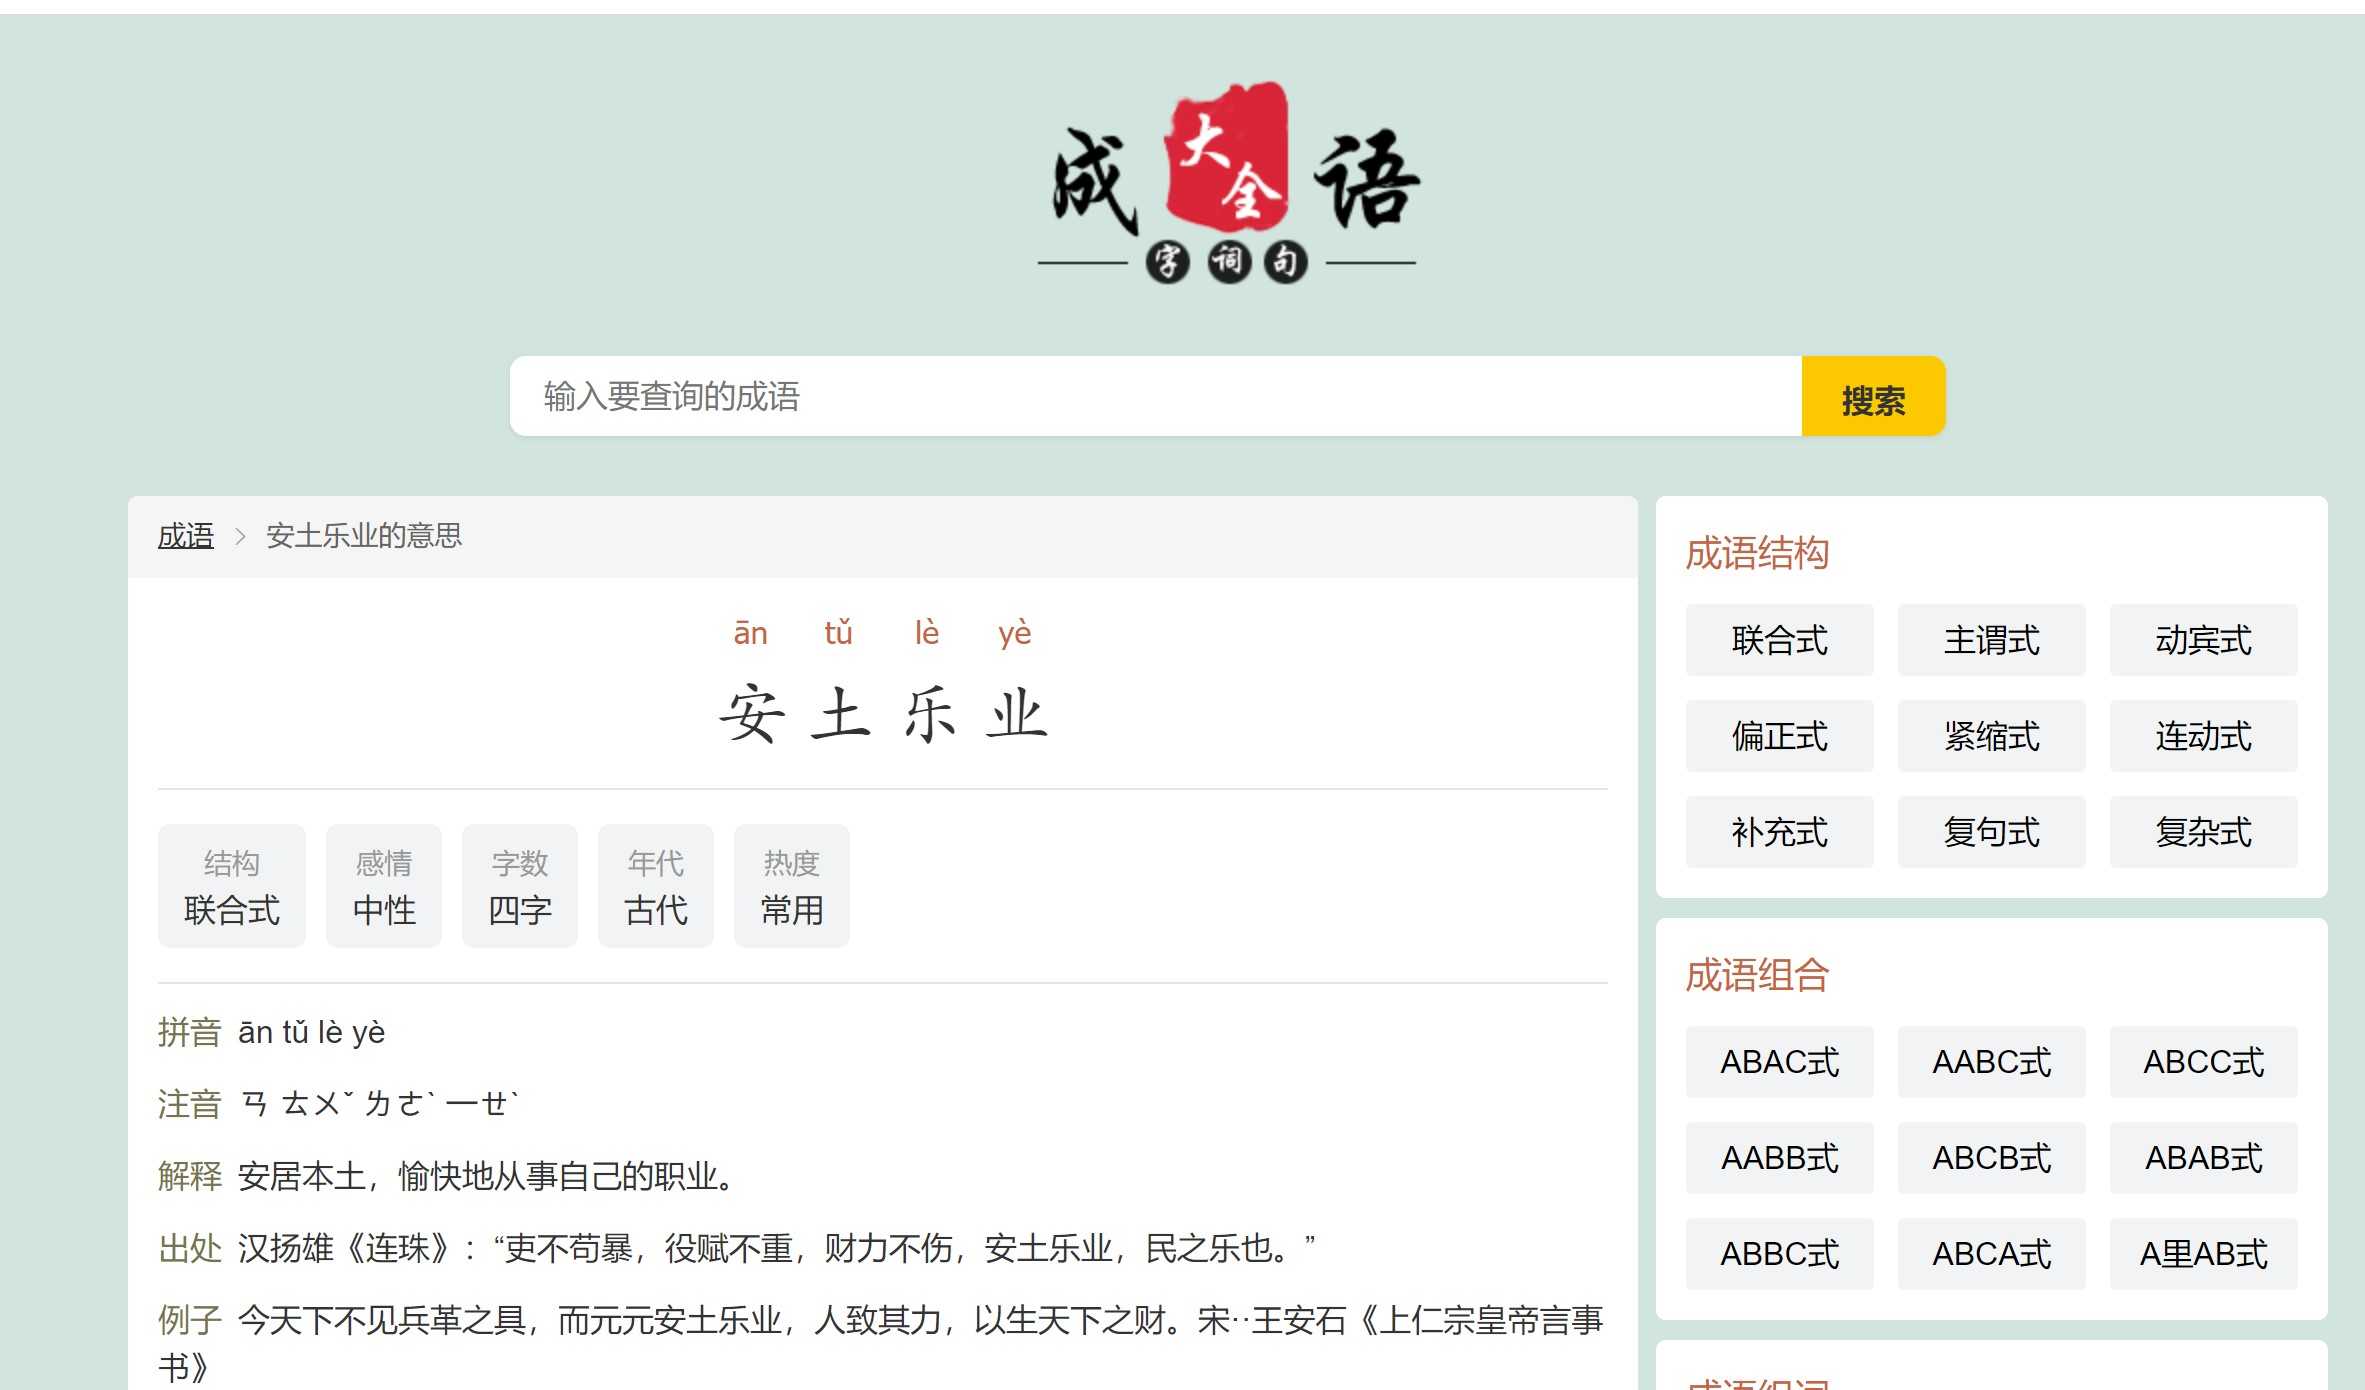
Task: Click the 出处 source line from 汉扬雄《连珠》
Action: (776, 1248)
